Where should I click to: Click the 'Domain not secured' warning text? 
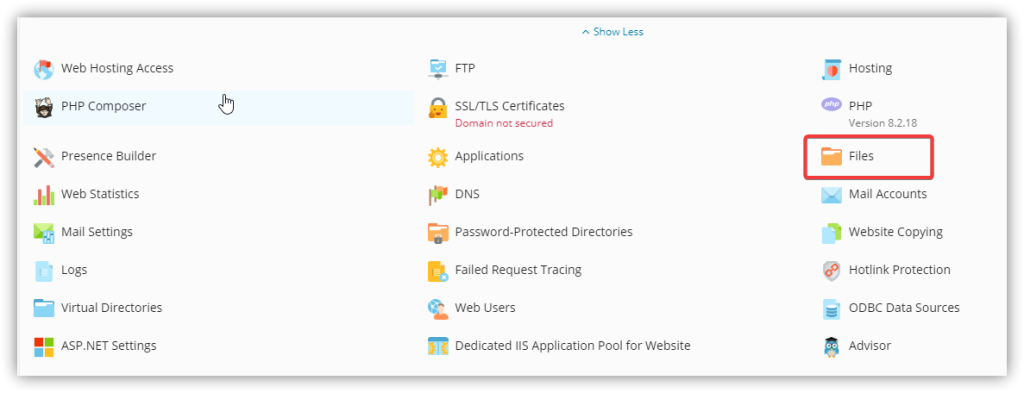[x=504, y=123]
